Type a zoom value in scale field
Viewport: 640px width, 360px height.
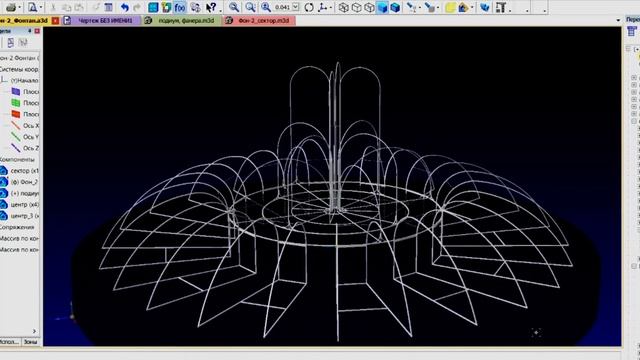tap(282, 7)
